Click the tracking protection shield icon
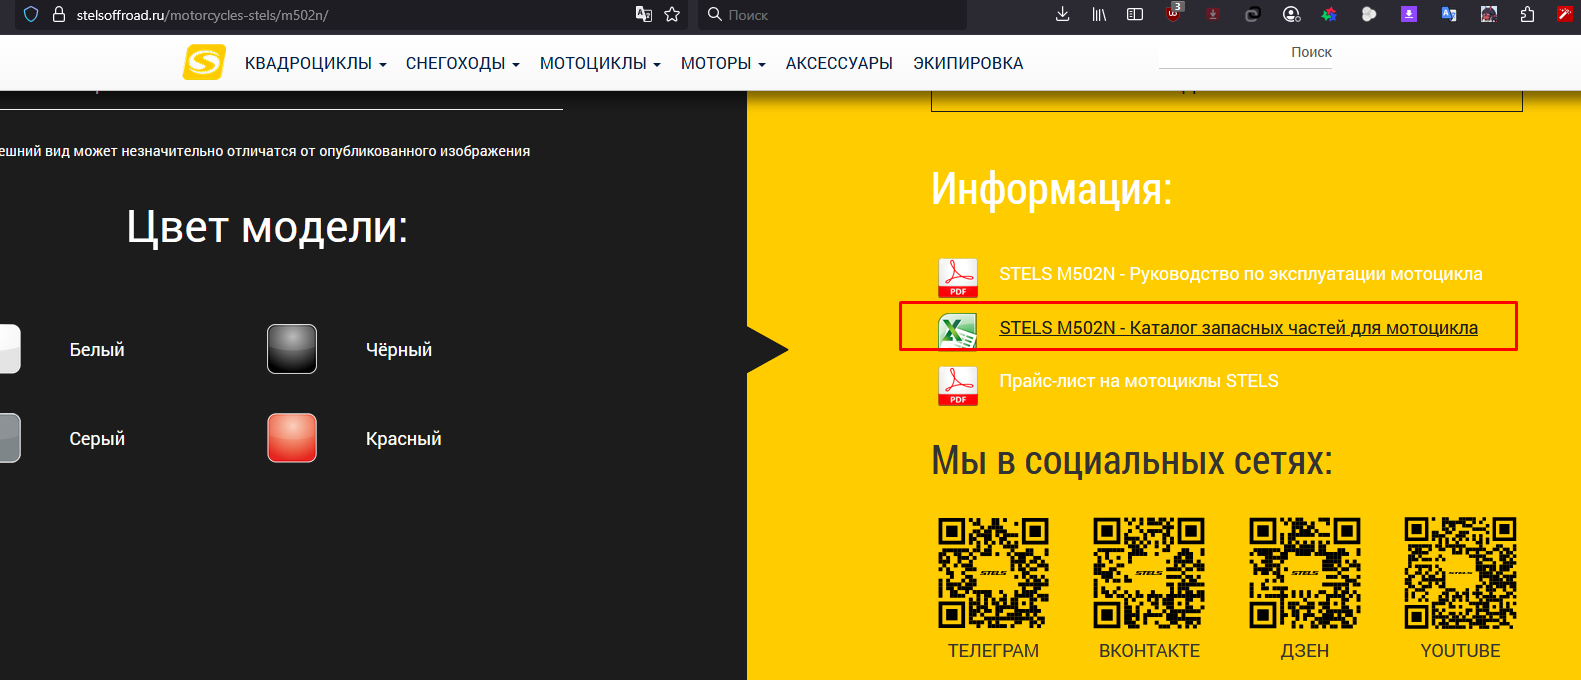The height and width of the screenshot is (680, 1581). pyautogui.click(x=31, y=15)
